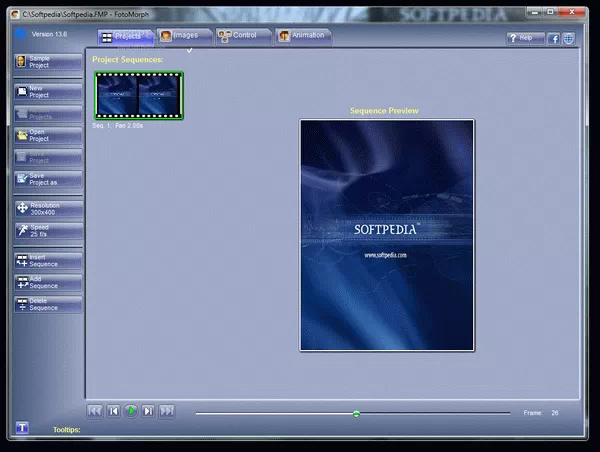Change the Resolution 300x400 setting
600x452 pixels.
pos(47,209)
